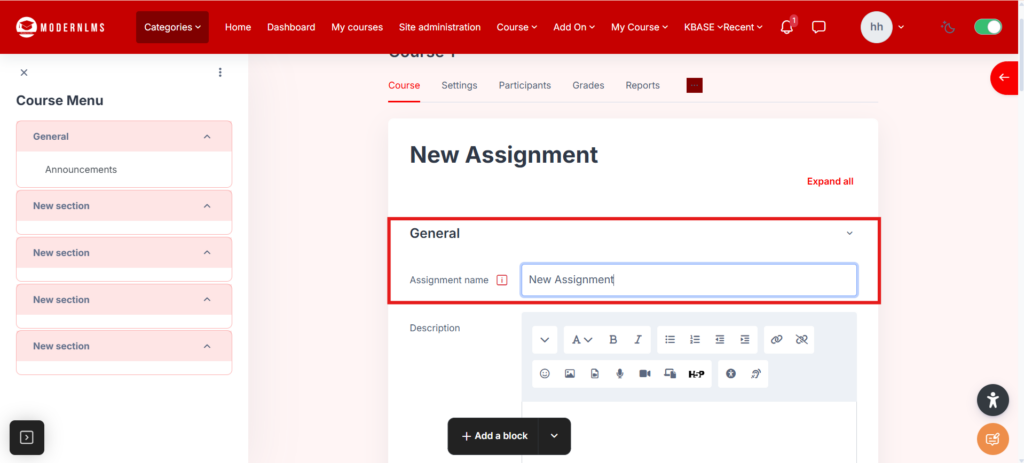Image resolution: width=1024 pixels, height=463 pixels.
Task: Switch to the Grades tab
Action: [588, 85]
